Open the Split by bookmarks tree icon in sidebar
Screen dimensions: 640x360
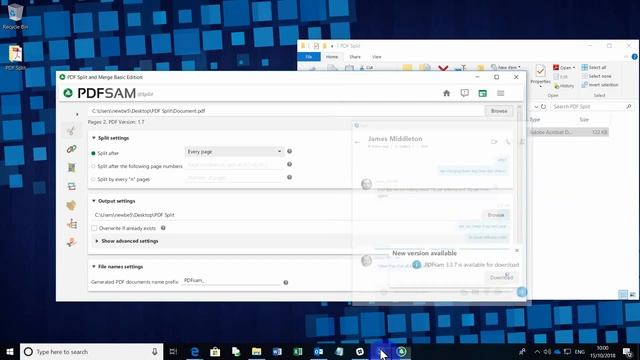72,224
